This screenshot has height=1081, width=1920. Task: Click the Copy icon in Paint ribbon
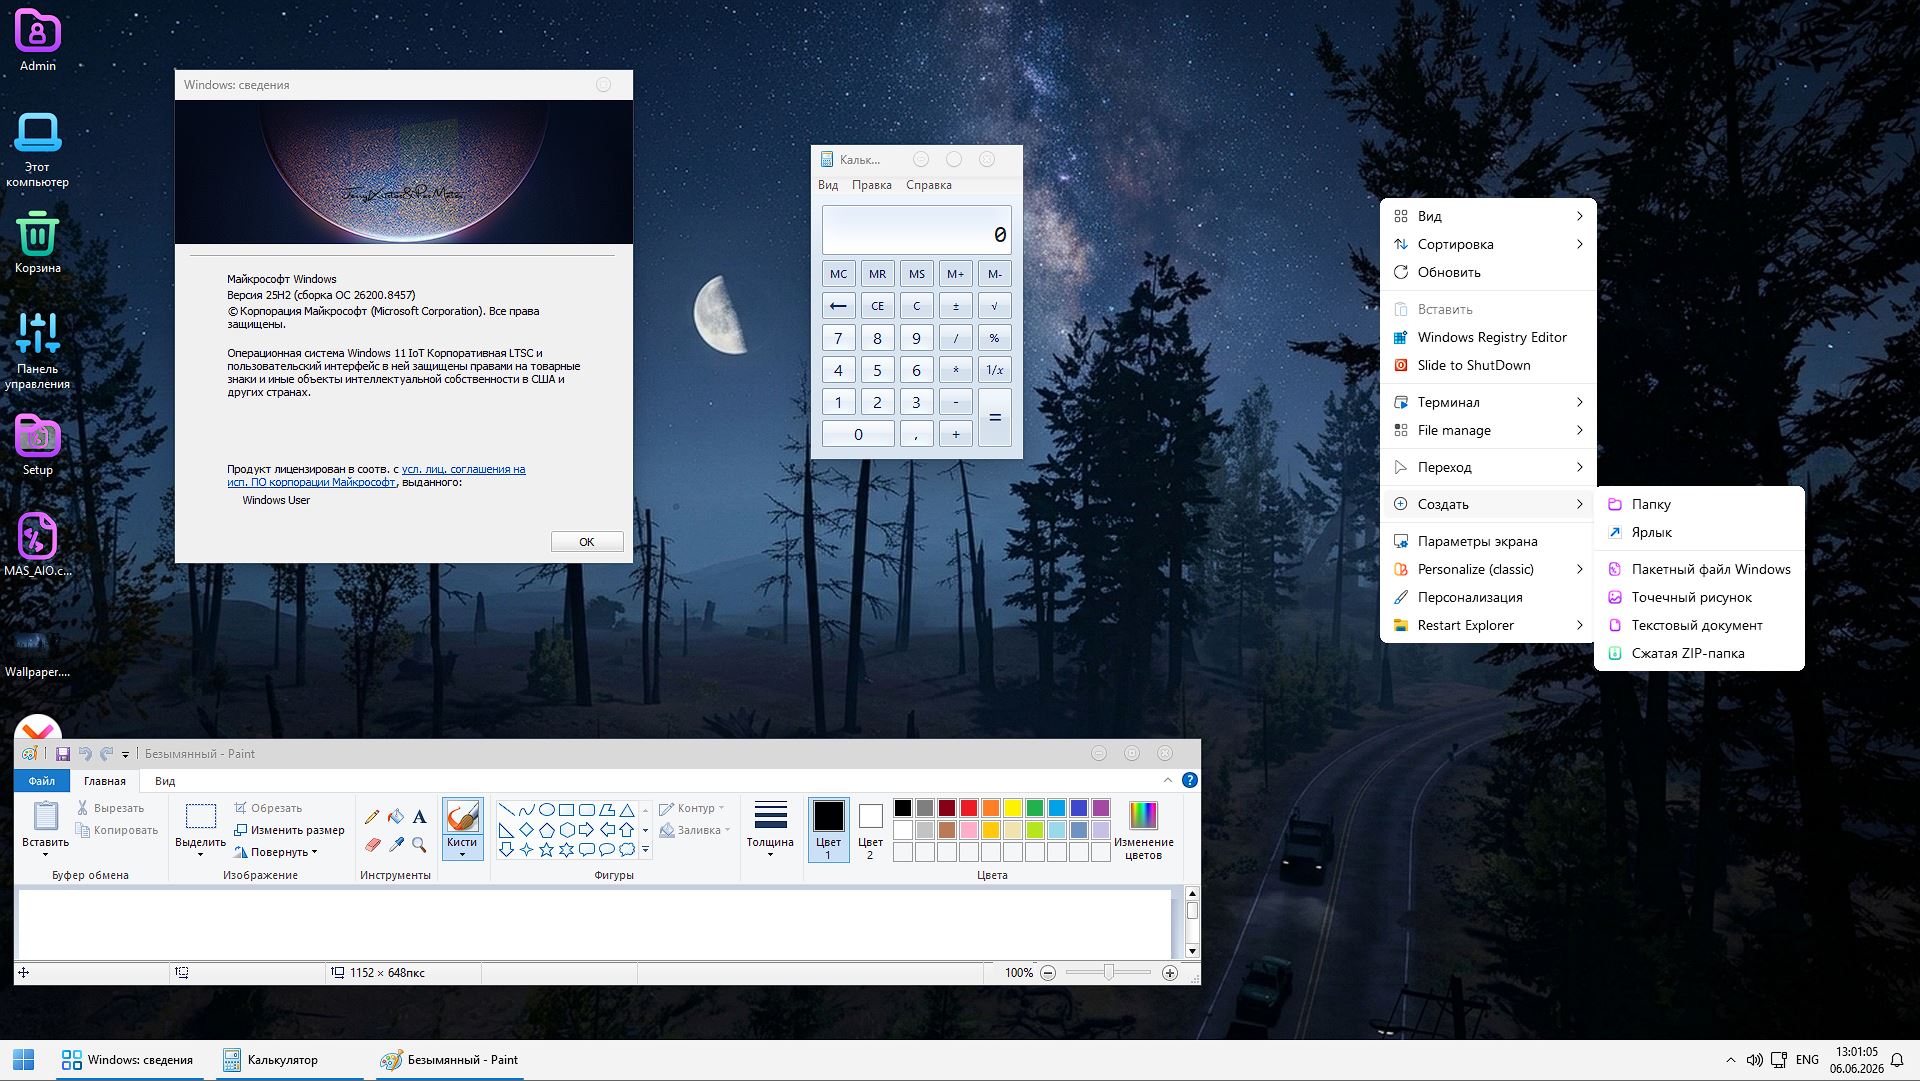pos(83,830)
